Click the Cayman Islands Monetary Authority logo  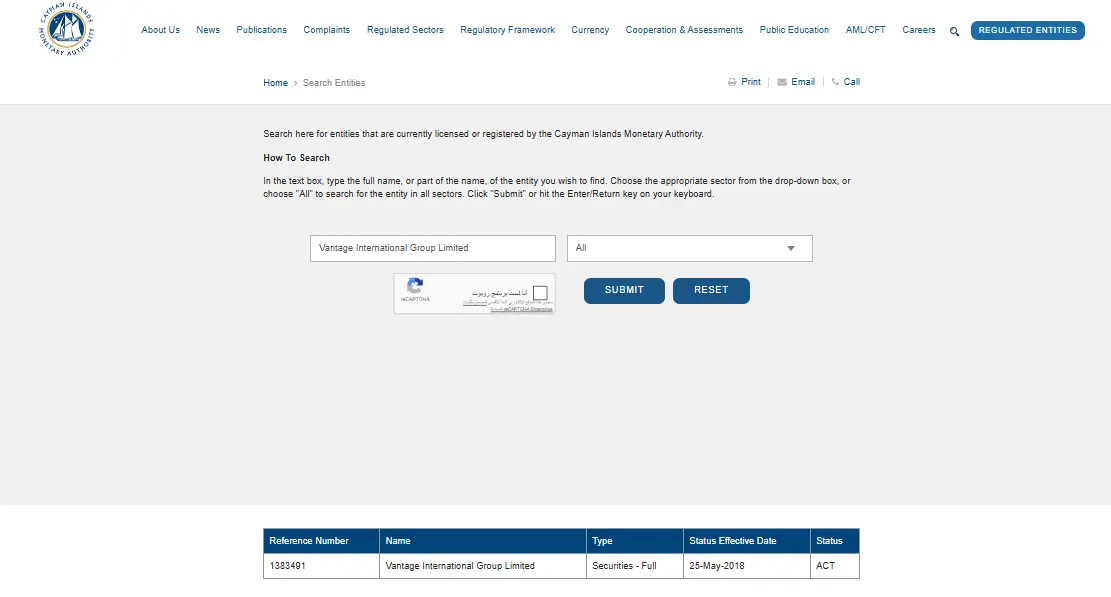pyautogui.click(x=67, y=29)
